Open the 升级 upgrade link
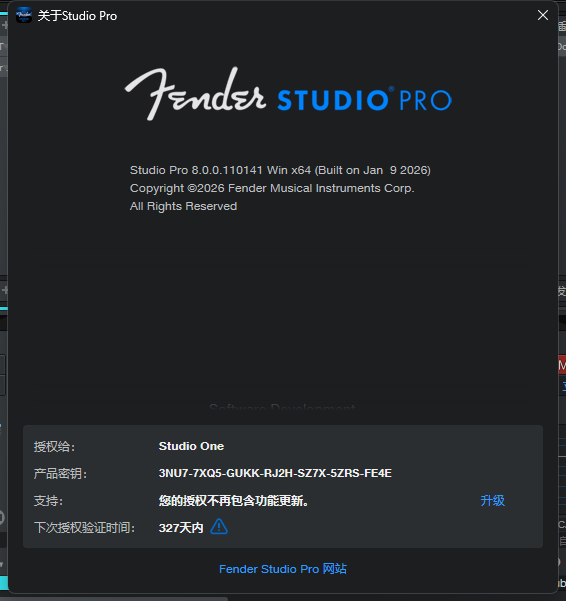The image size is (566, 601). point(492,500)
